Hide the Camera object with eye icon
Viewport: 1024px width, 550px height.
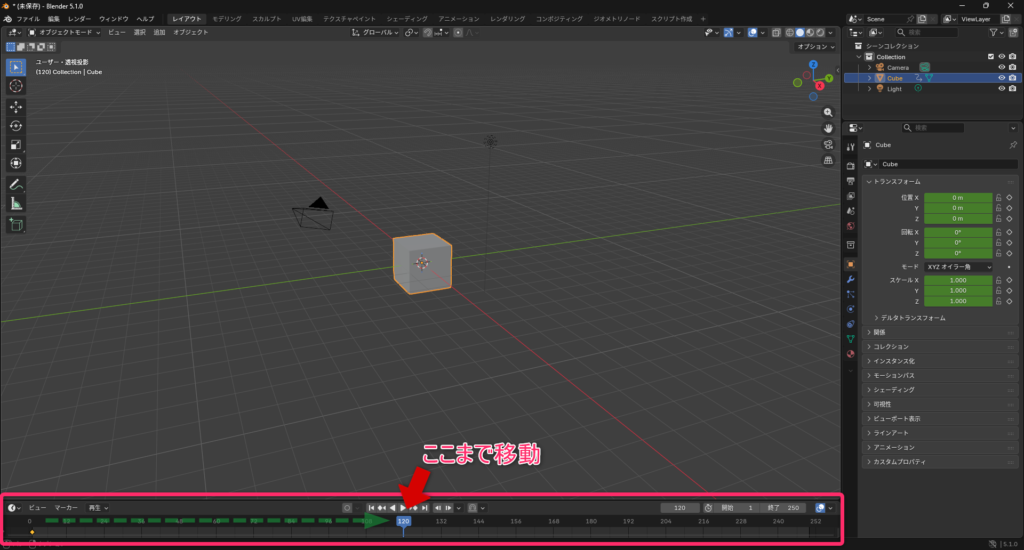pos(1001,67)
